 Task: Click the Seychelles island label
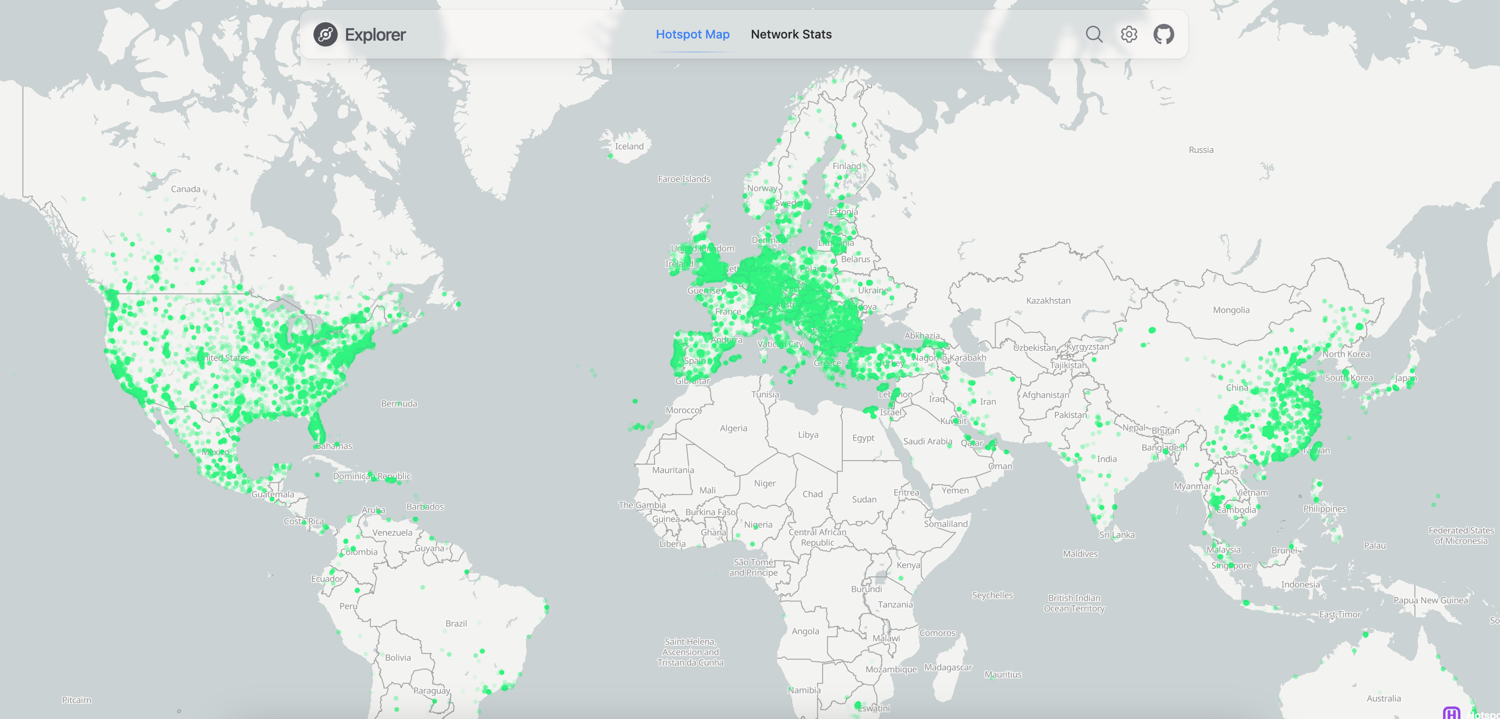point(992,595)
